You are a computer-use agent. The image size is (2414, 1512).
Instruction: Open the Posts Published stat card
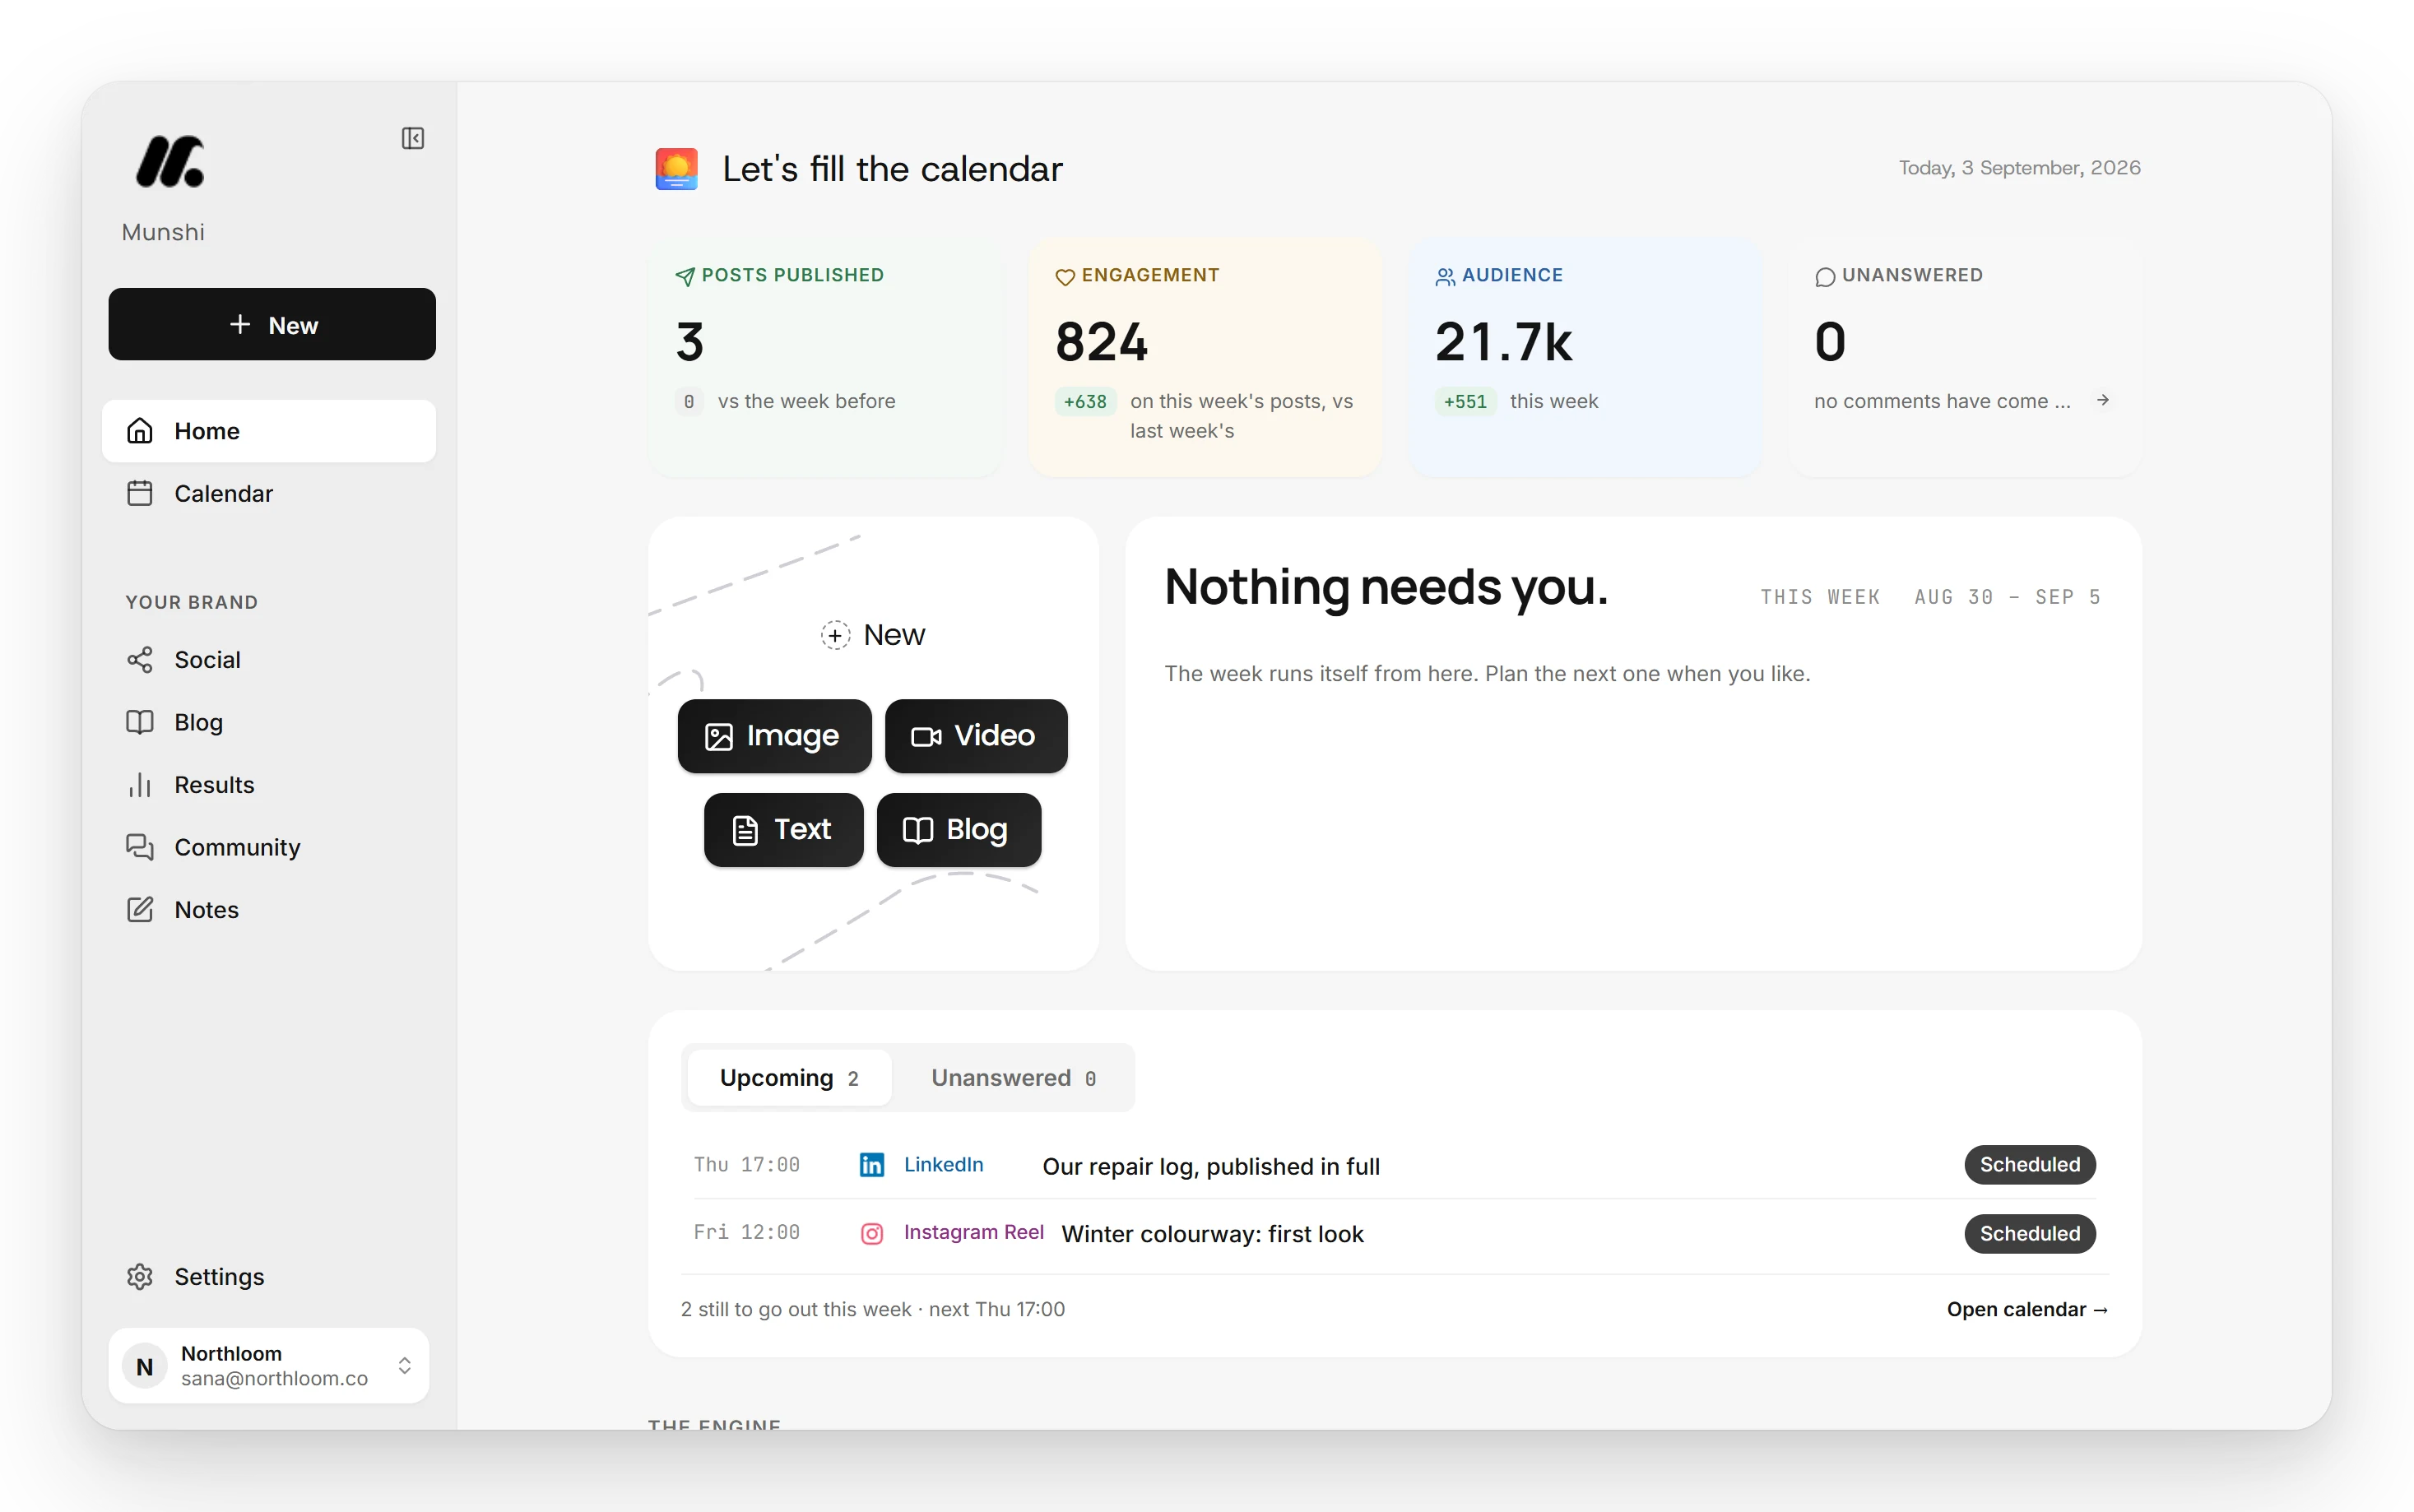coord(825,357)
